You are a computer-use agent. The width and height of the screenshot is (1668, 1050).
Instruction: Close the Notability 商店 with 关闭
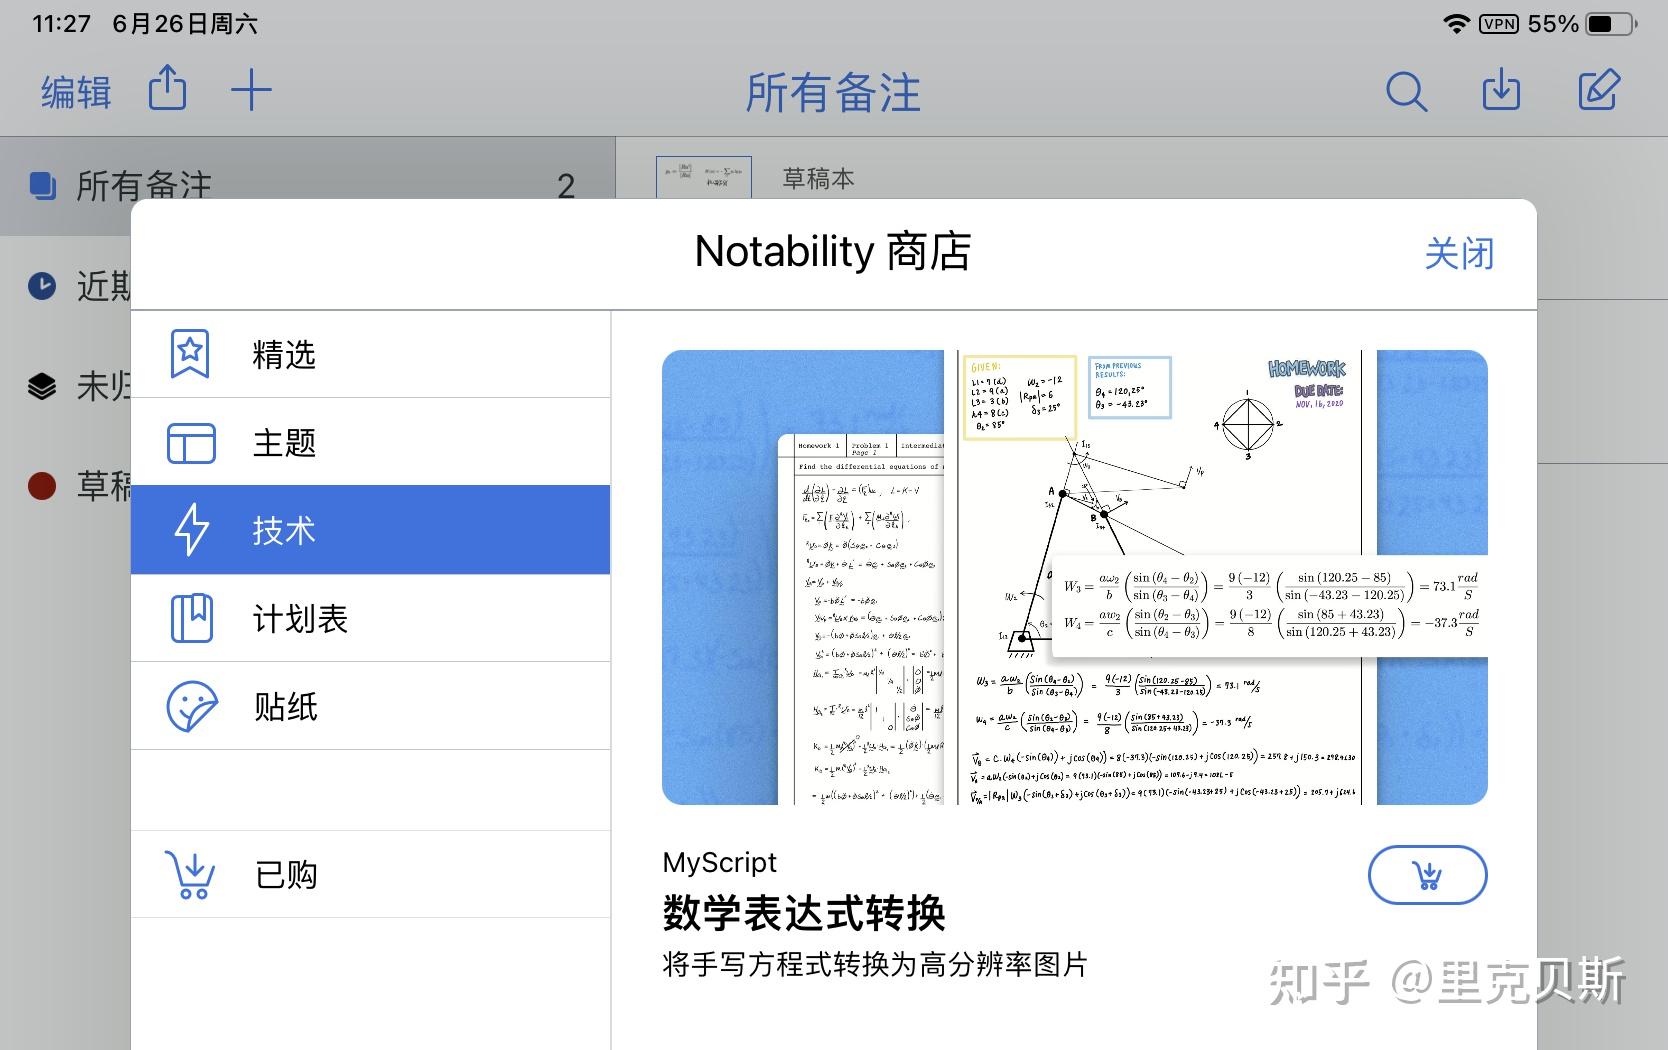click(x=1460, y=254)
